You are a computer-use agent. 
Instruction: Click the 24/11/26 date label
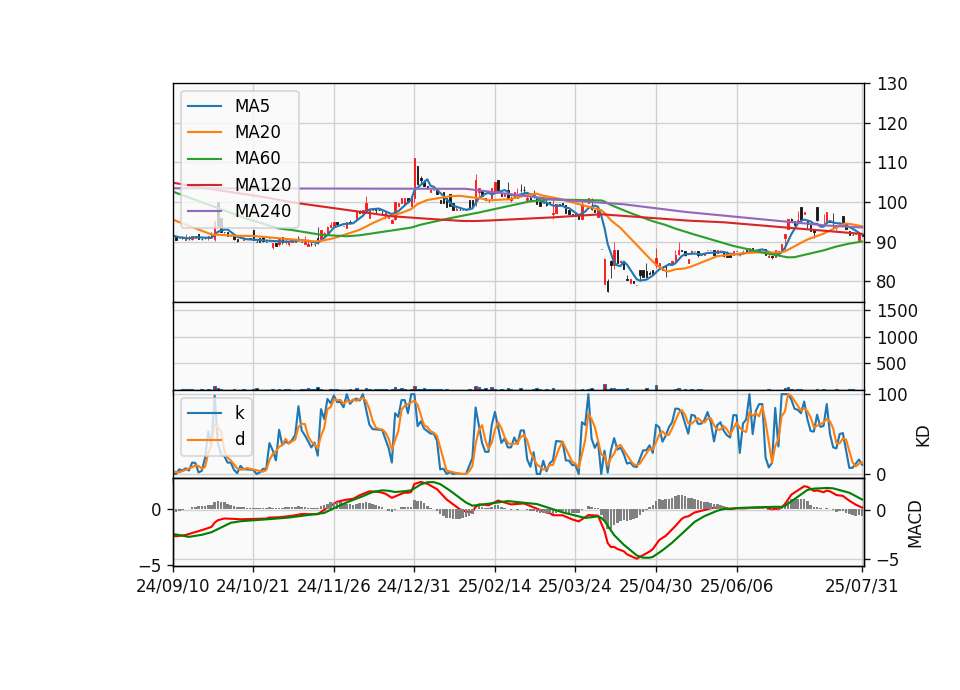[334, 586]
